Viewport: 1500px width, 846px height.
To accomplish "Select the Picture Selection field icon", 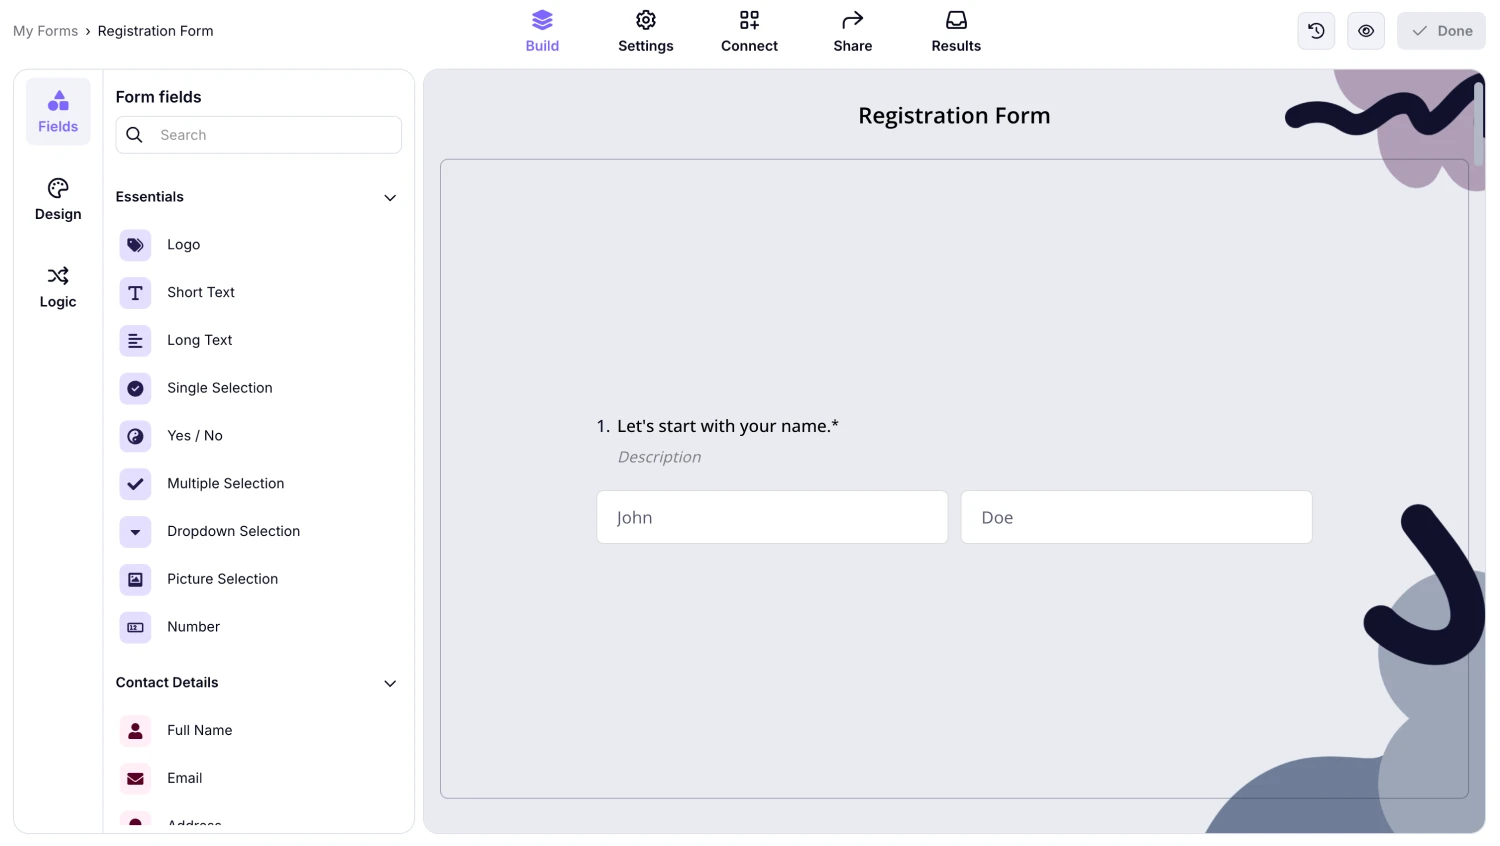I will [x=135, y=579].
